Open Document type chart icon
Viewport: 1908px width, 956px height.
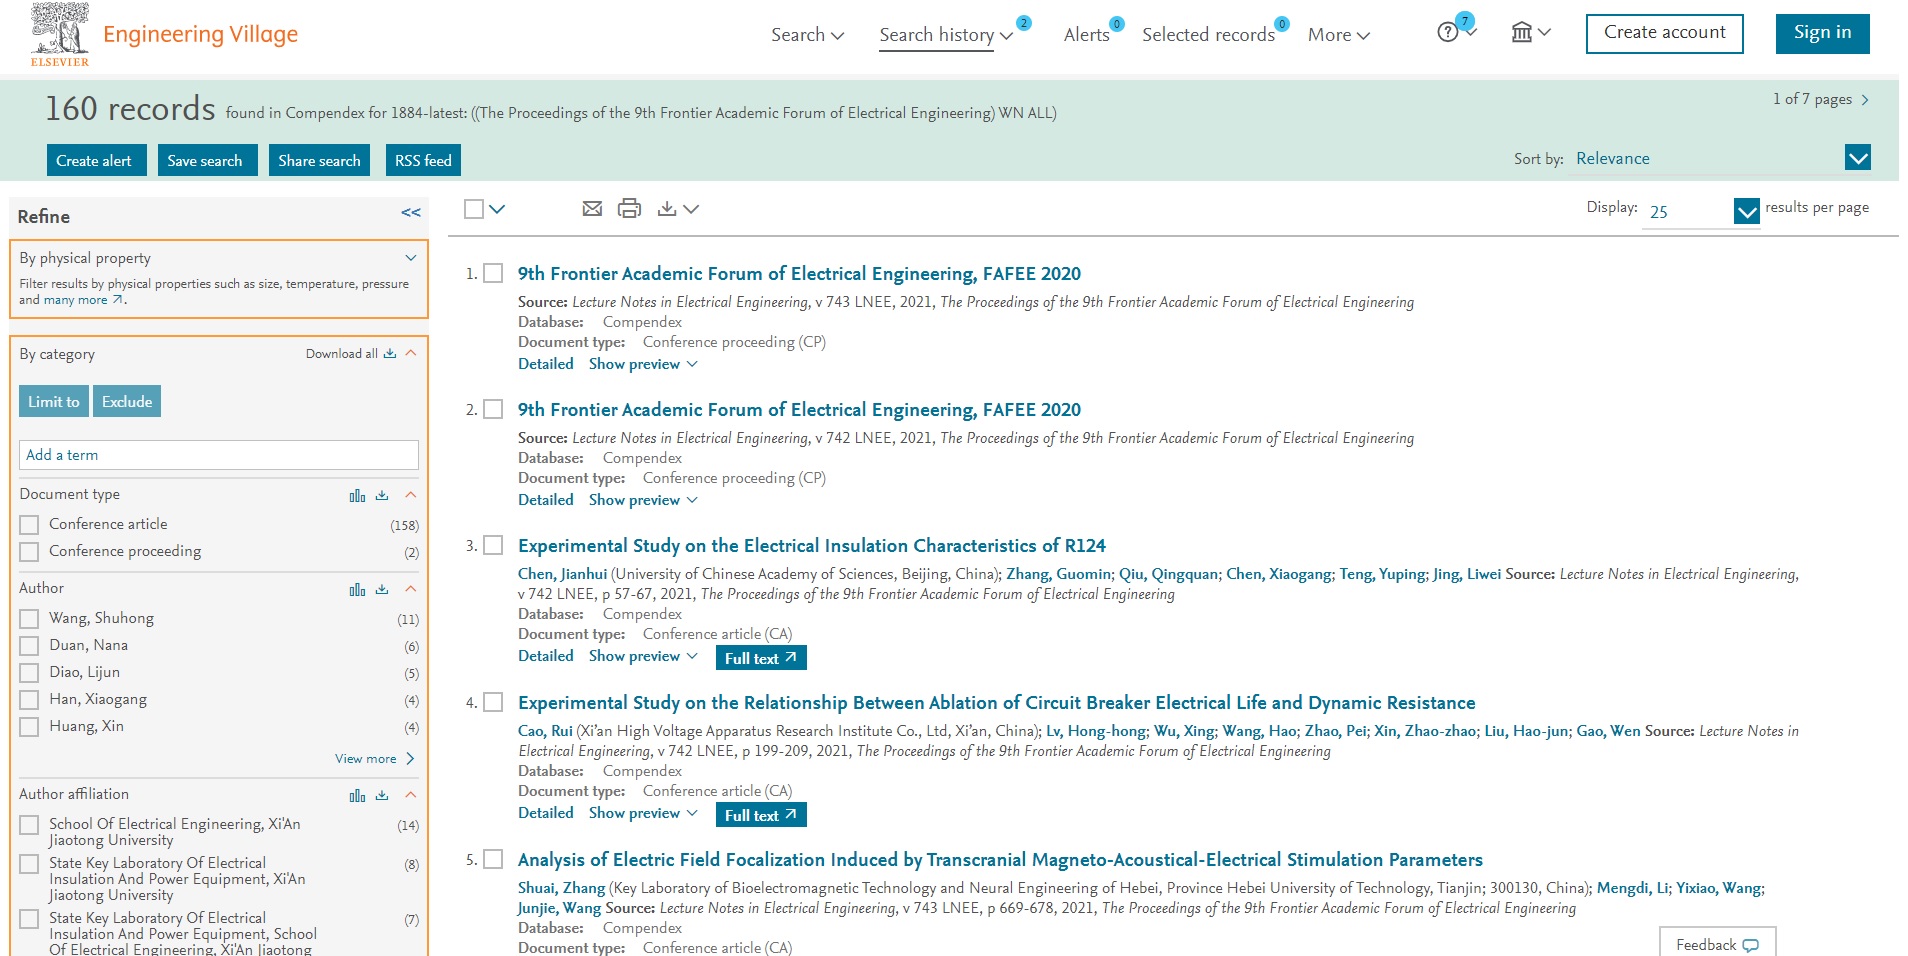pos(357,496)
